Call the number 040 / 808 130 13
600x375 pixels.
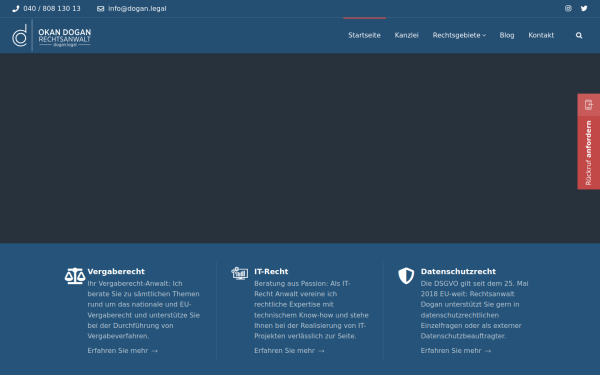pyautogui.click(x=52, y=8)
